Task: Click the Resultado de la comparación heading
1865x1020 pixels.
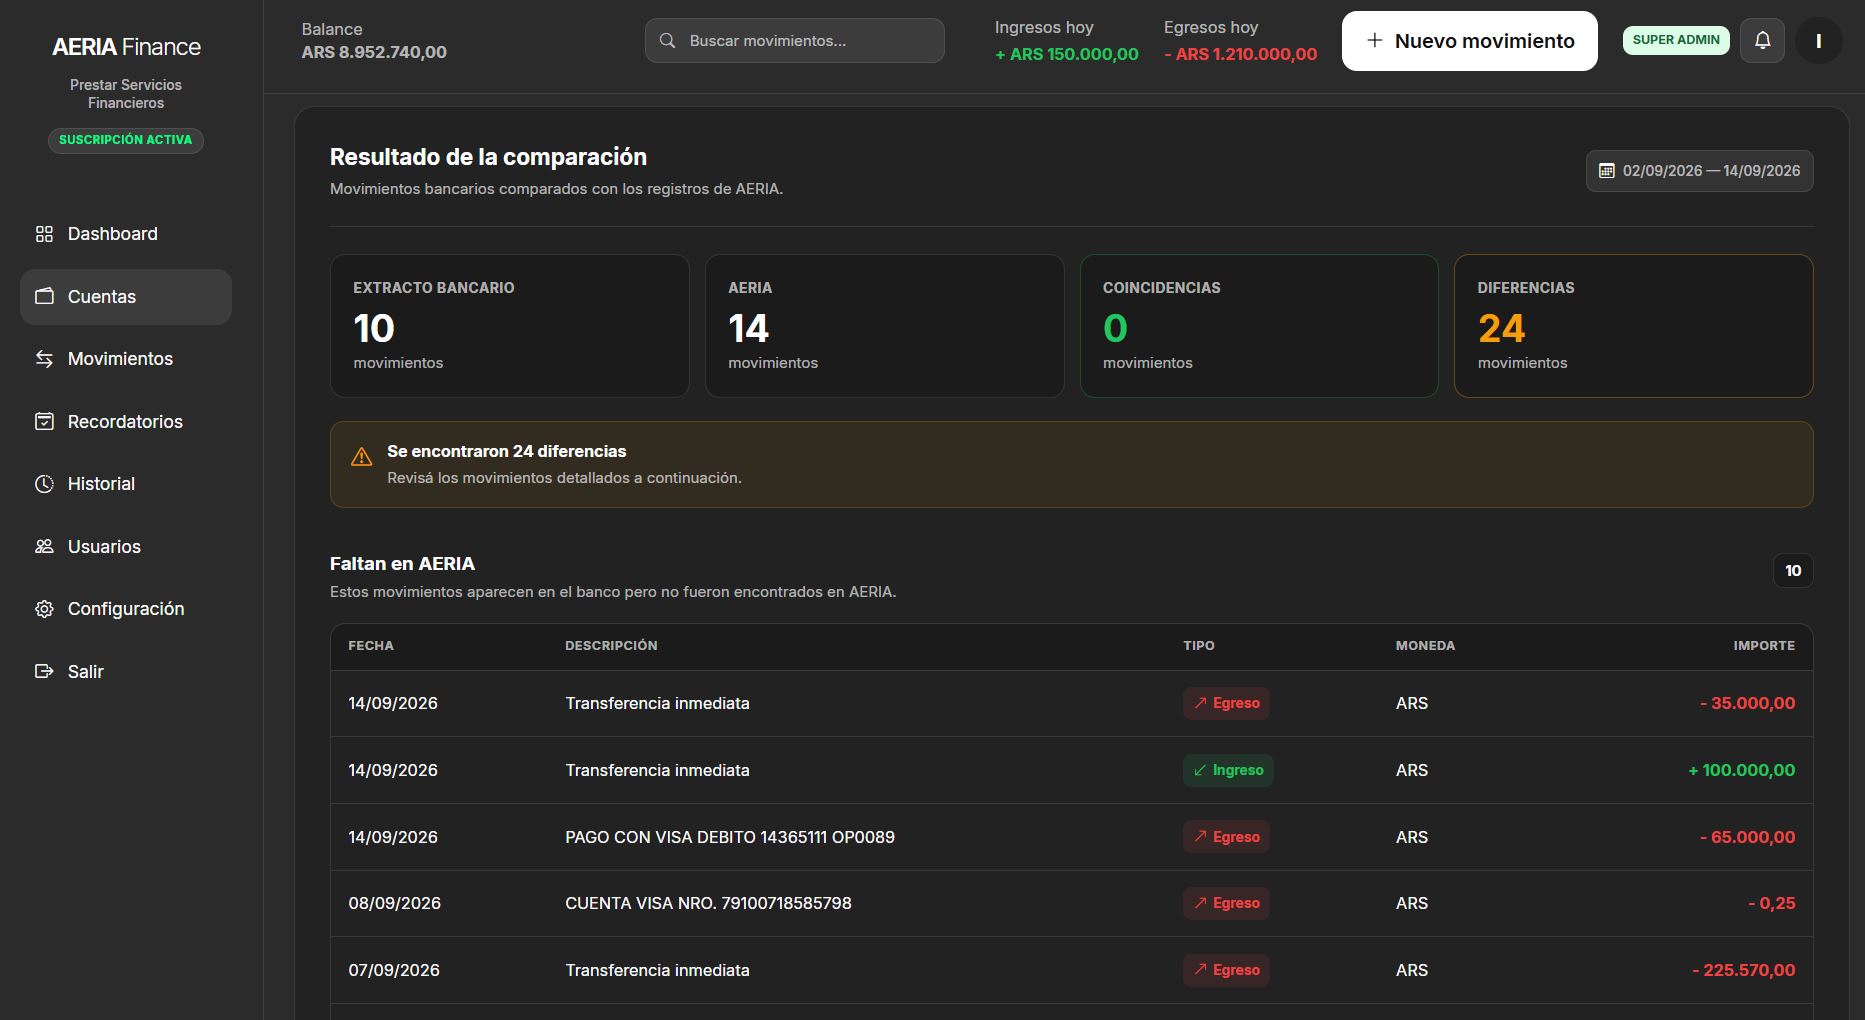Action: coord(488,157)
